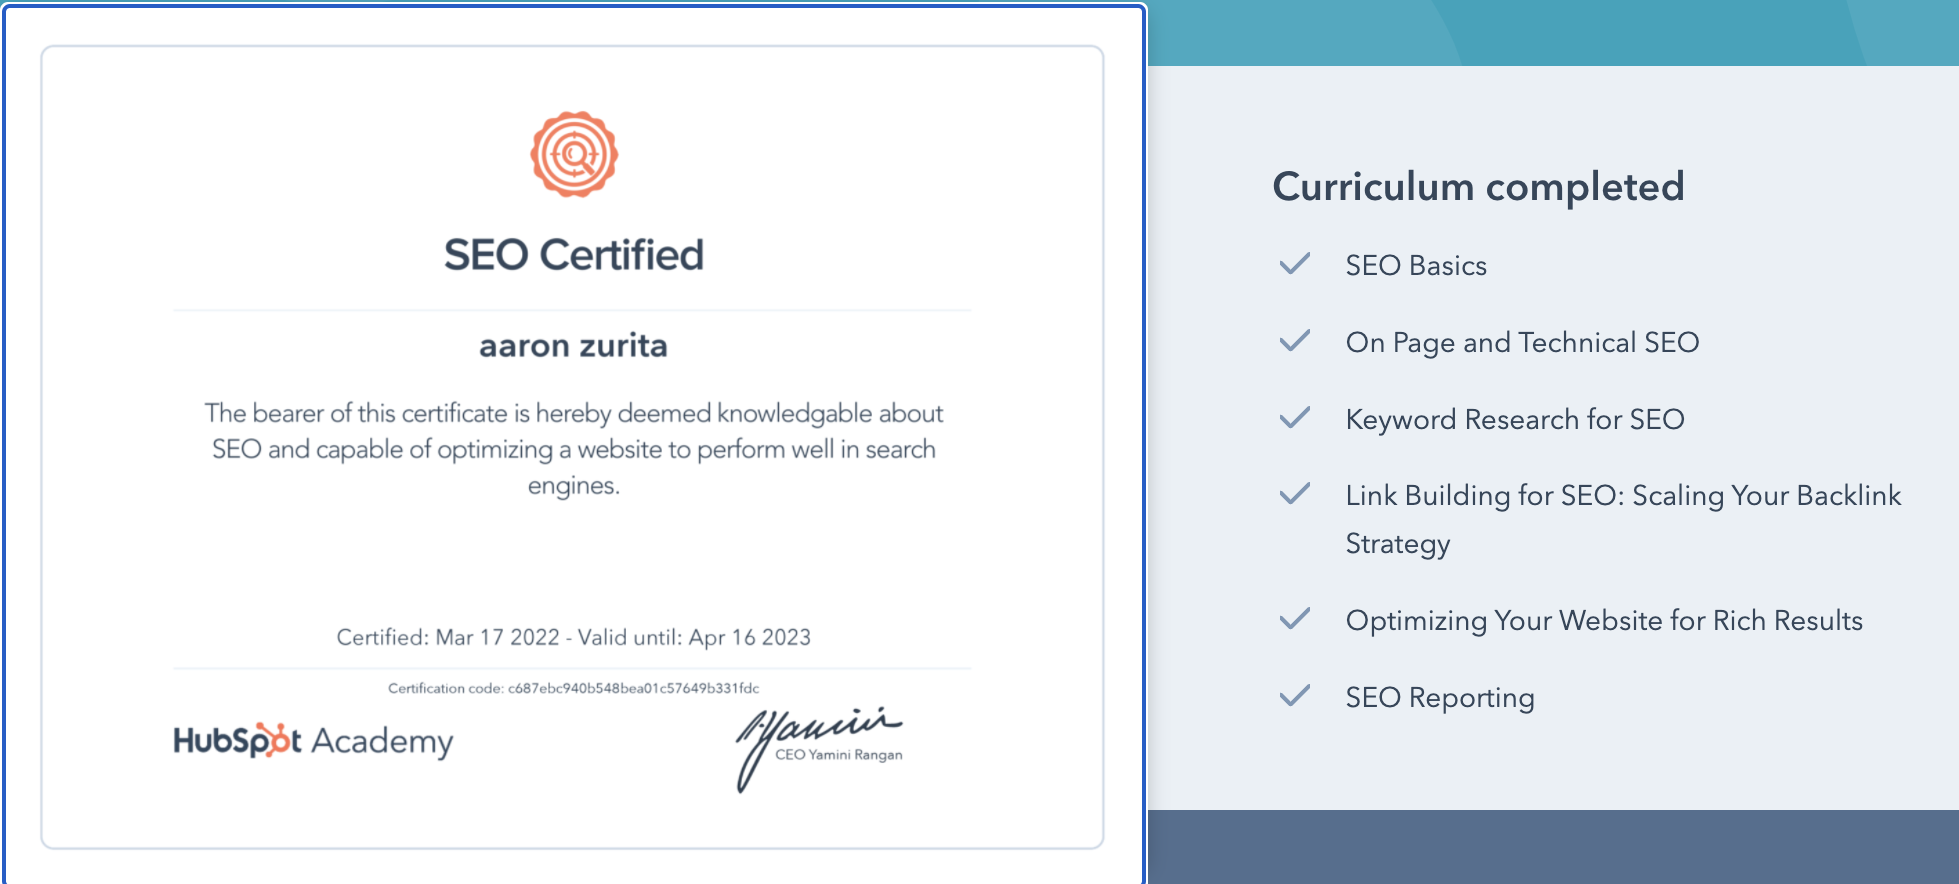The height and width of the screenshot is (884, 1959).
Task: Click the CEO Yamini Rangan caption
Action: [839, 755]
